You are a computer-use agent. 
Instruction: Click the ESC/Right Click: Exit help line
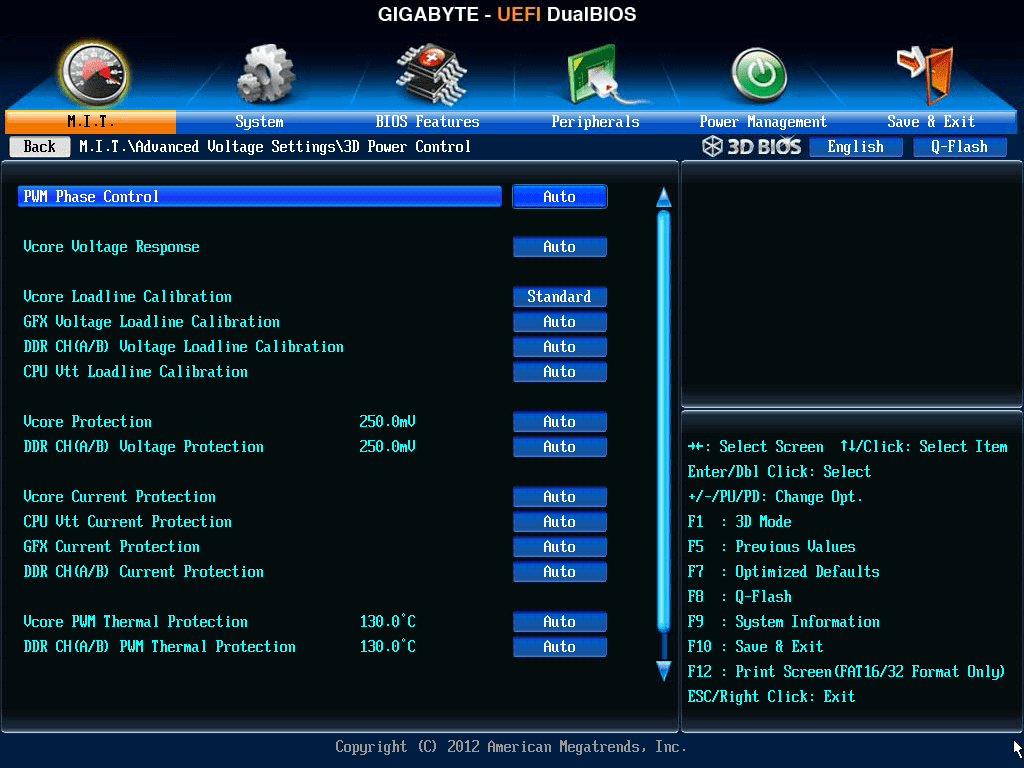(771, 697)
